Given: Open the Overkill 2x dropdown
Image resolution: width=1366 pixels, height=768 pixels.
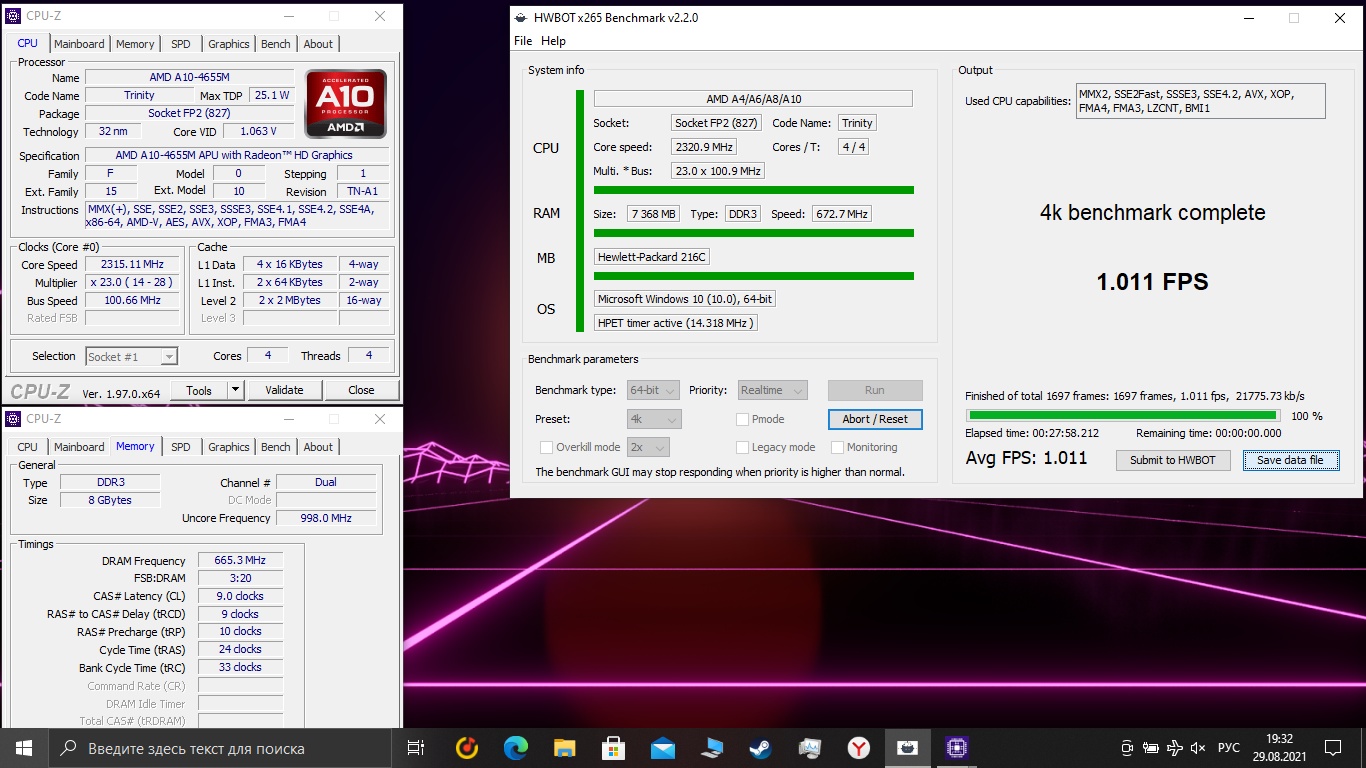Looking at the screenshot, I should click(x=648, y=447).
